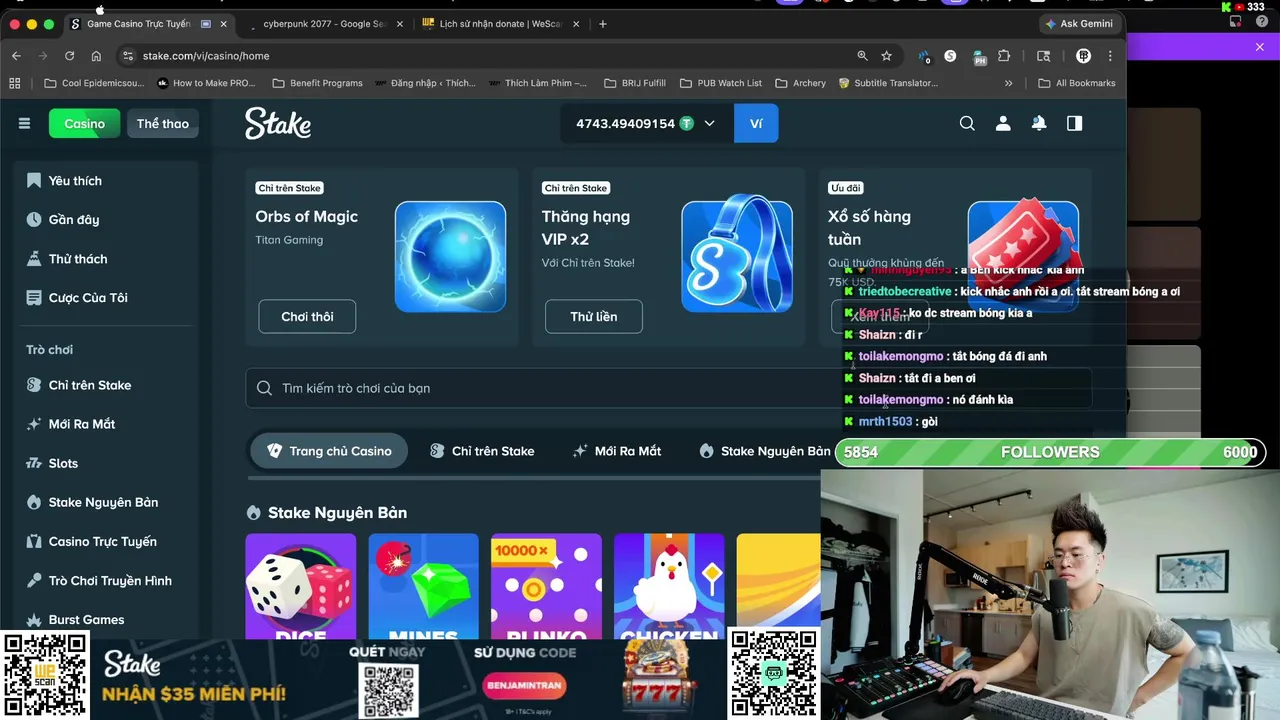
Task: Click the address bar URL
Action: click(x=206, y=56)
